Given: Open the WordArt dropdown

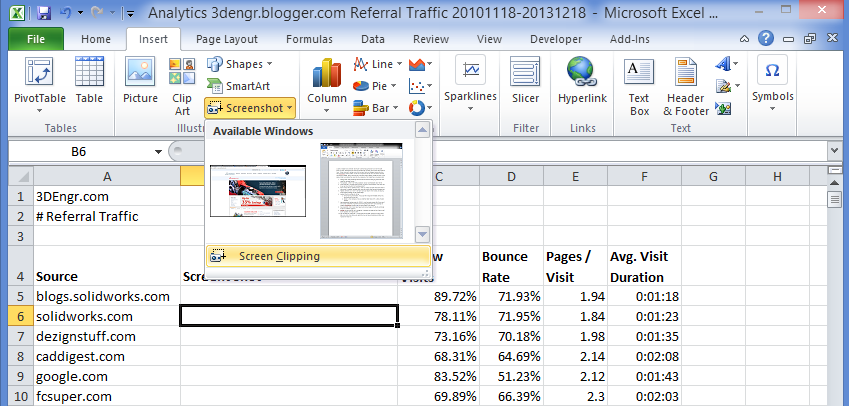Looking at the screenshot, I should (x=727, y=64).
